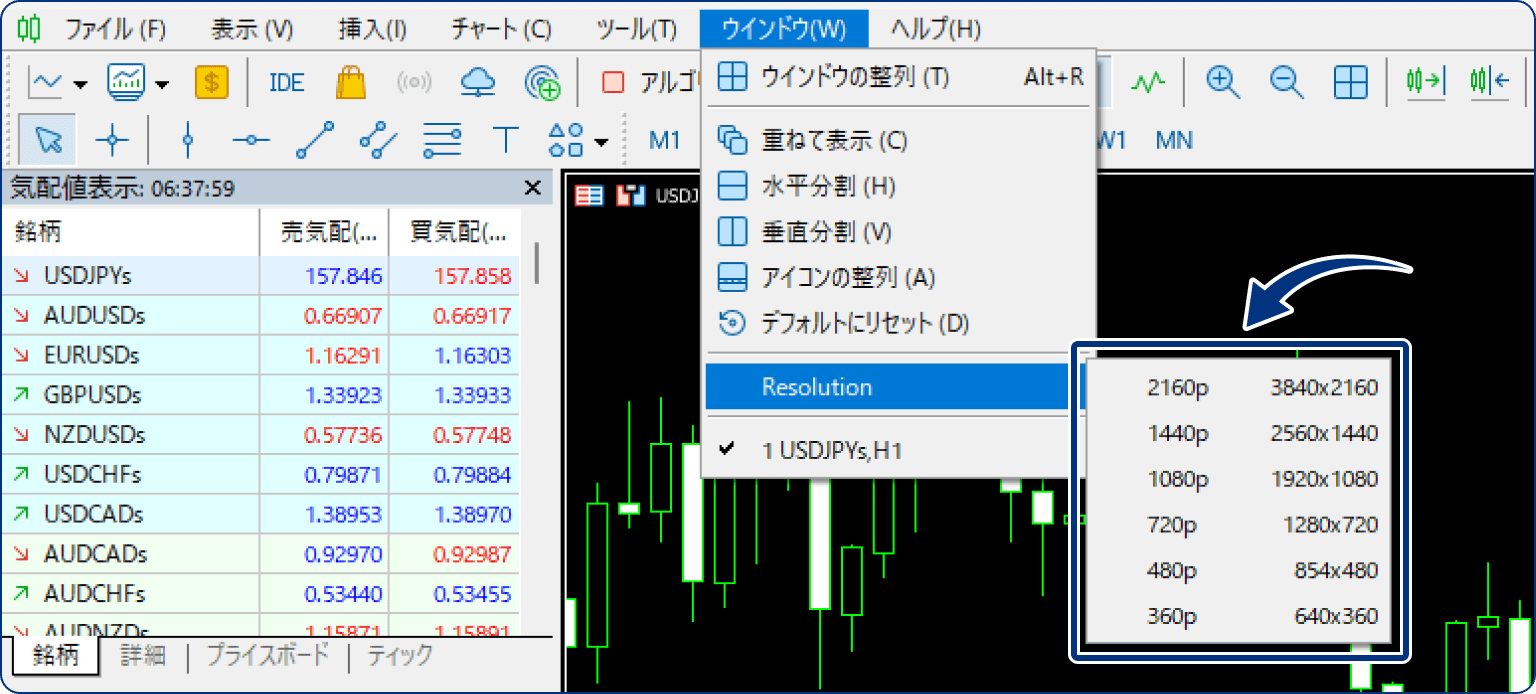Switch to MN timeframe
Screen dimensions: 1536x694
click(1174, 140)
